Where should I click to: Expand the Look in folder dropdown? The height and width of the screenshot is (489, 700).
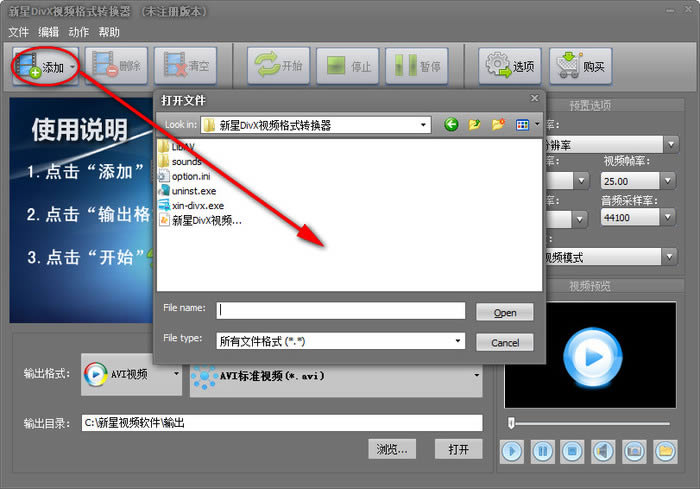pyautogui.click(x=423, y=125)
